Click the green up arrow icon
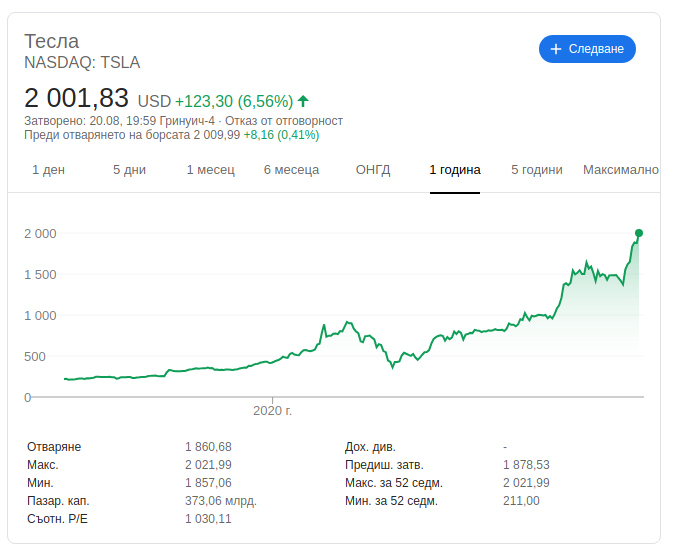Viewport: 675px width, 558px height. [x=303, y=101]
